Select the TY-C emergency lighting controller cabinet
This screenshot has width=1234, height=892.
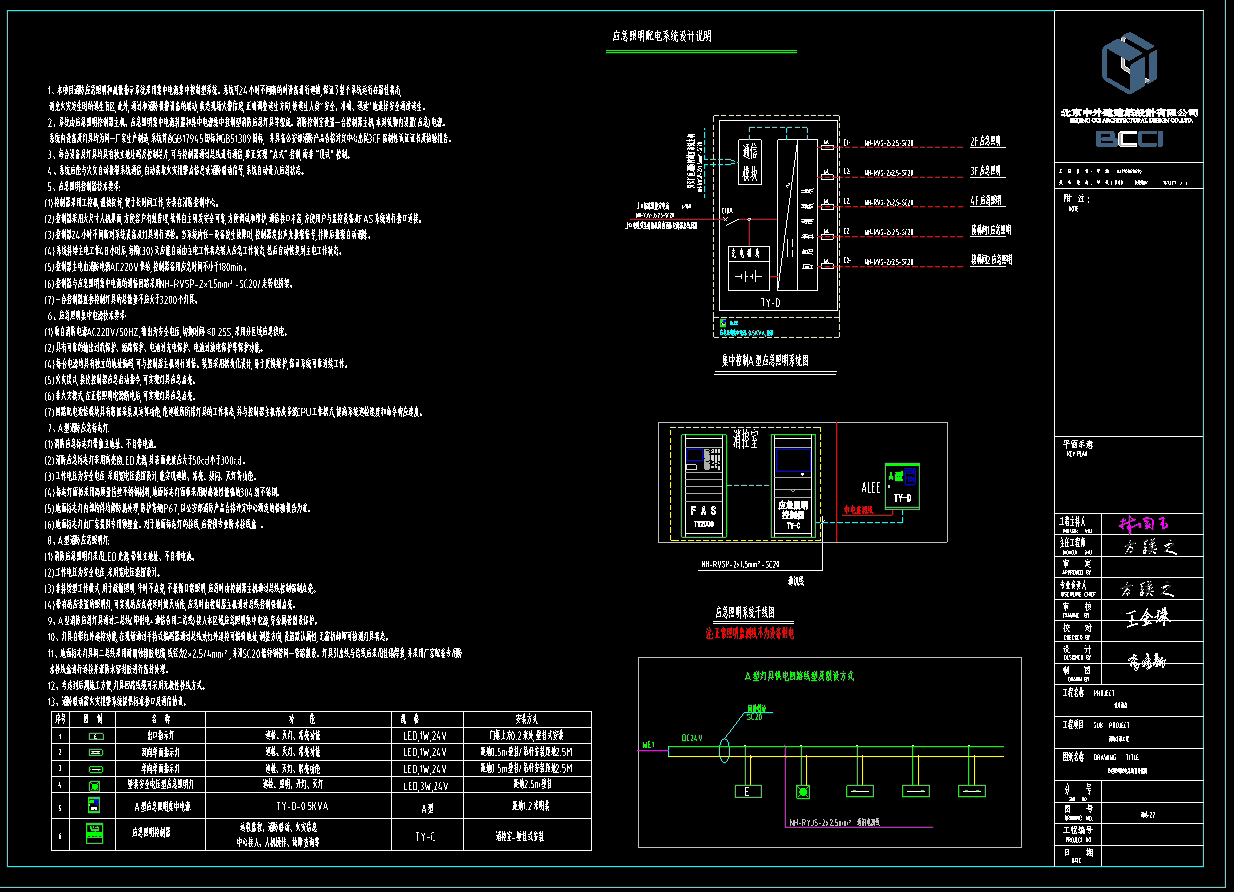pyautogui.click(x=793, y=486)
